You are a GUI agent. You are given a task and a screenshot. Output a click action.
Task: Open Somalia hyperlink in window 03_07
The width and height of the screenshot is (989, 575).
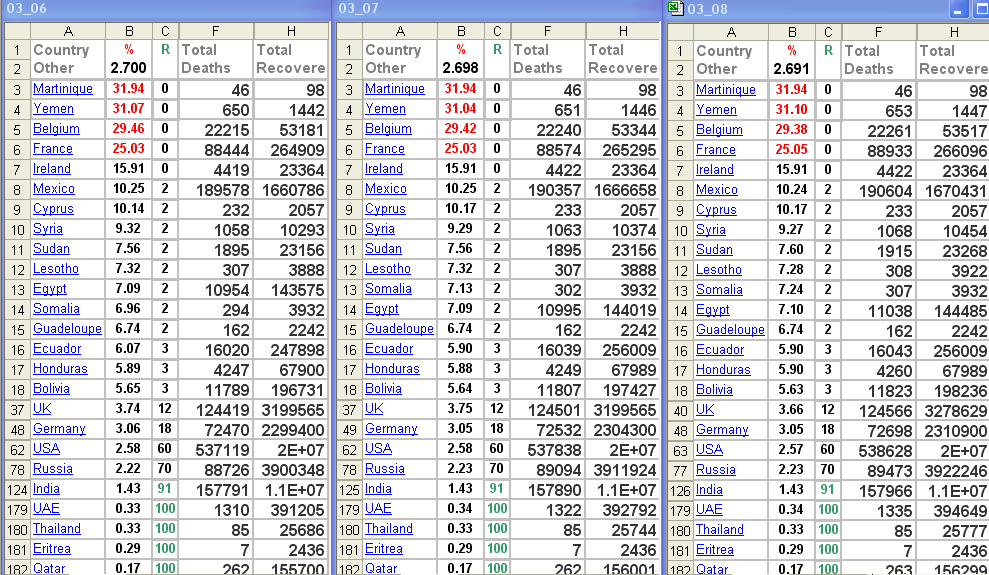click(388, 289)
